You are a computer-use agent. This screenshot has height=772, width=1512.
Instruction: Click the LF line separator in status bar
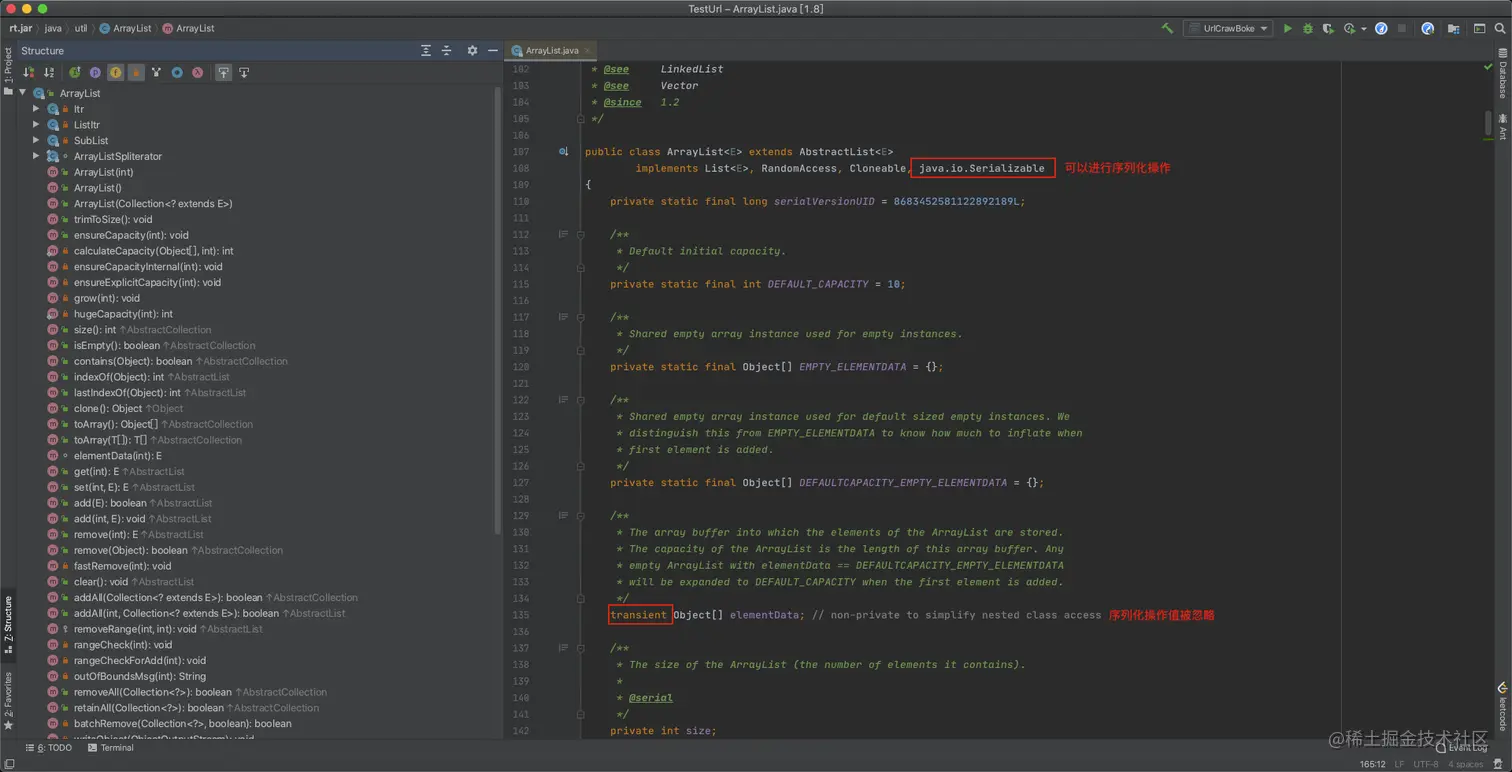coord(1399,764)
